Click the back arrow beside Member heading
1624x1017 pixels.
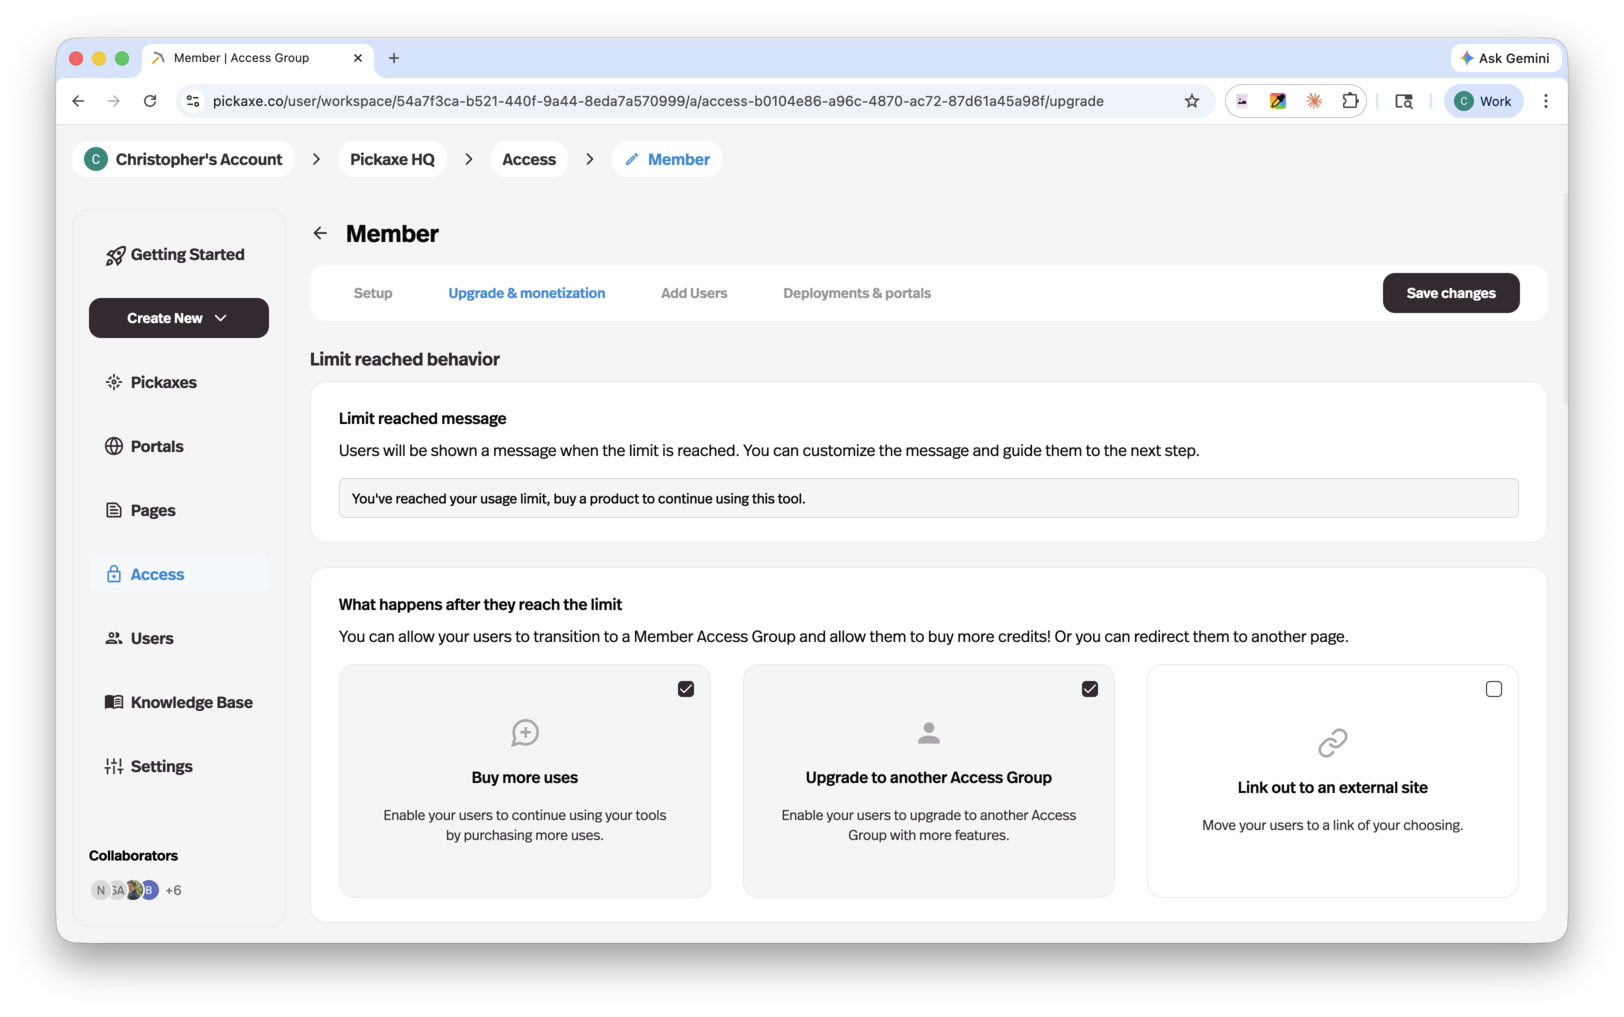(320, 233)
